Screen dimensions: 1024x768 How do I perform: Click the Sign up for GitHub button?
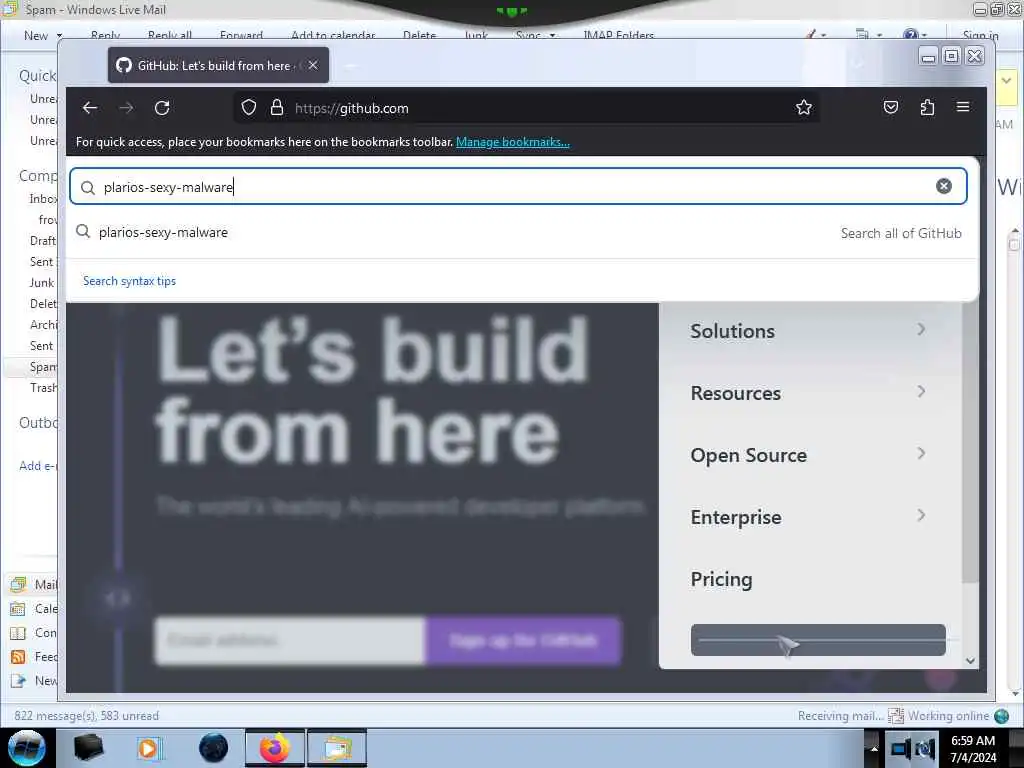pos(522,641)
